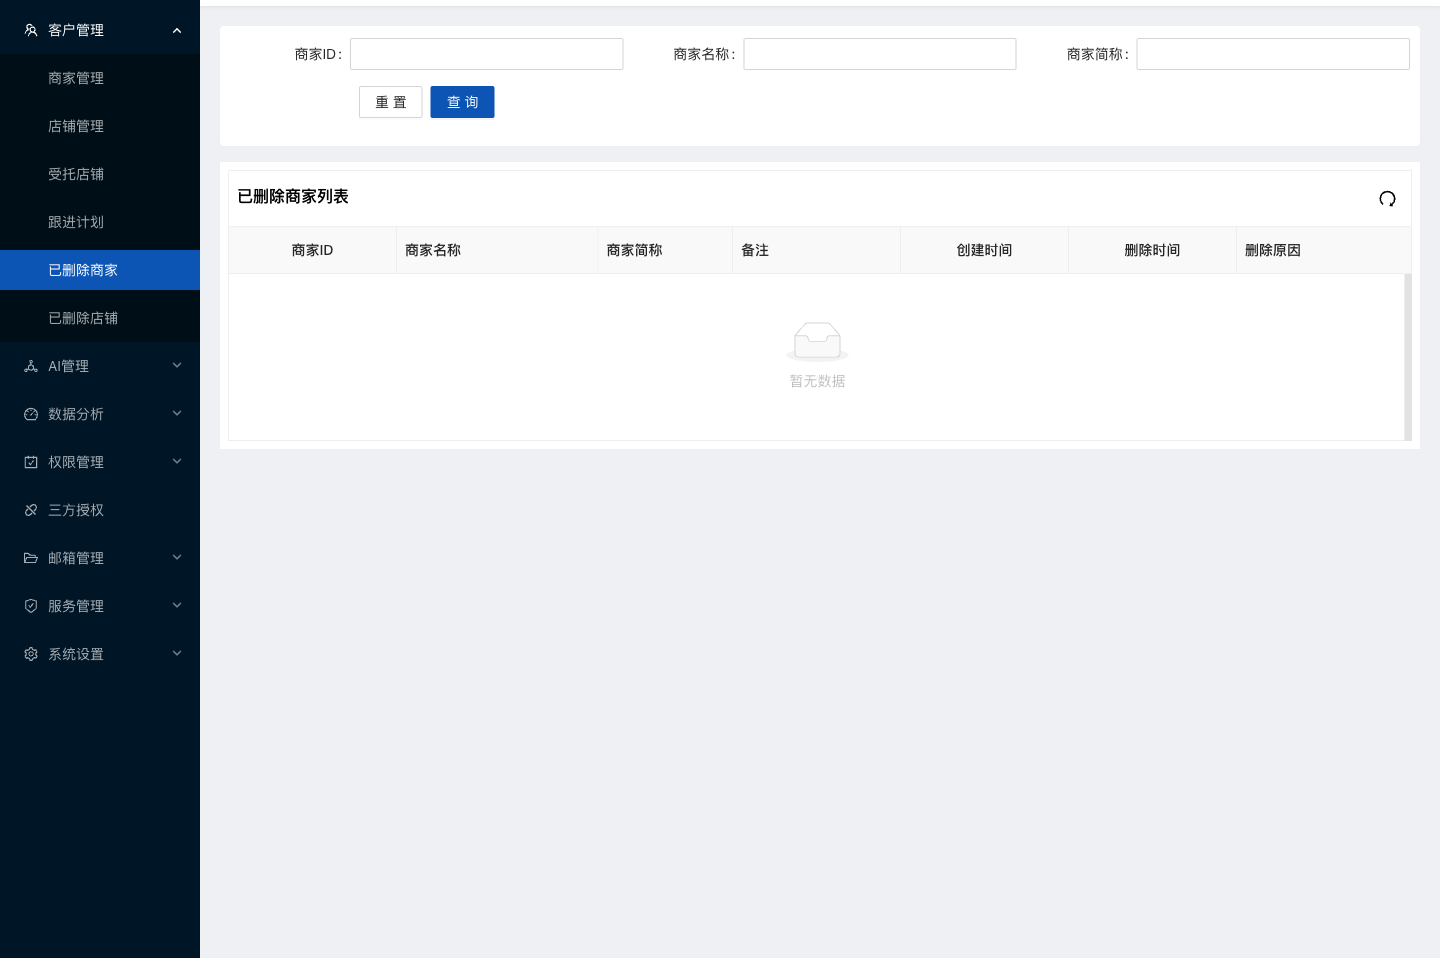Click the 权限管理 menu label

pyautogui.click(x=76, y=462)
